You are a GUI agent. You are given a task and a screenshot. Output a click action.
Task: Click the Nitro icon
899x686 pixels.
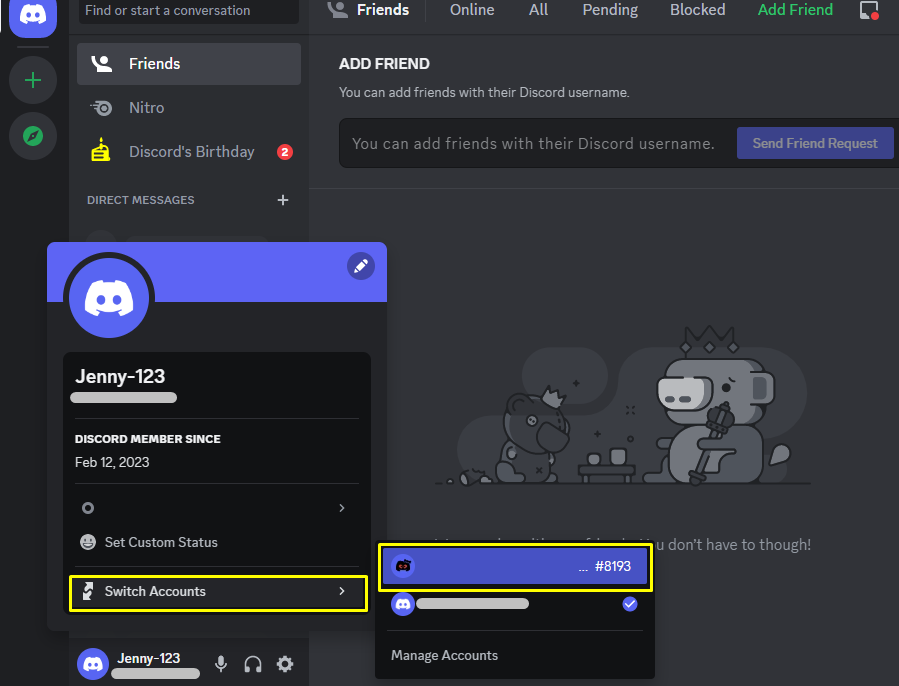[x=101, y=108]
